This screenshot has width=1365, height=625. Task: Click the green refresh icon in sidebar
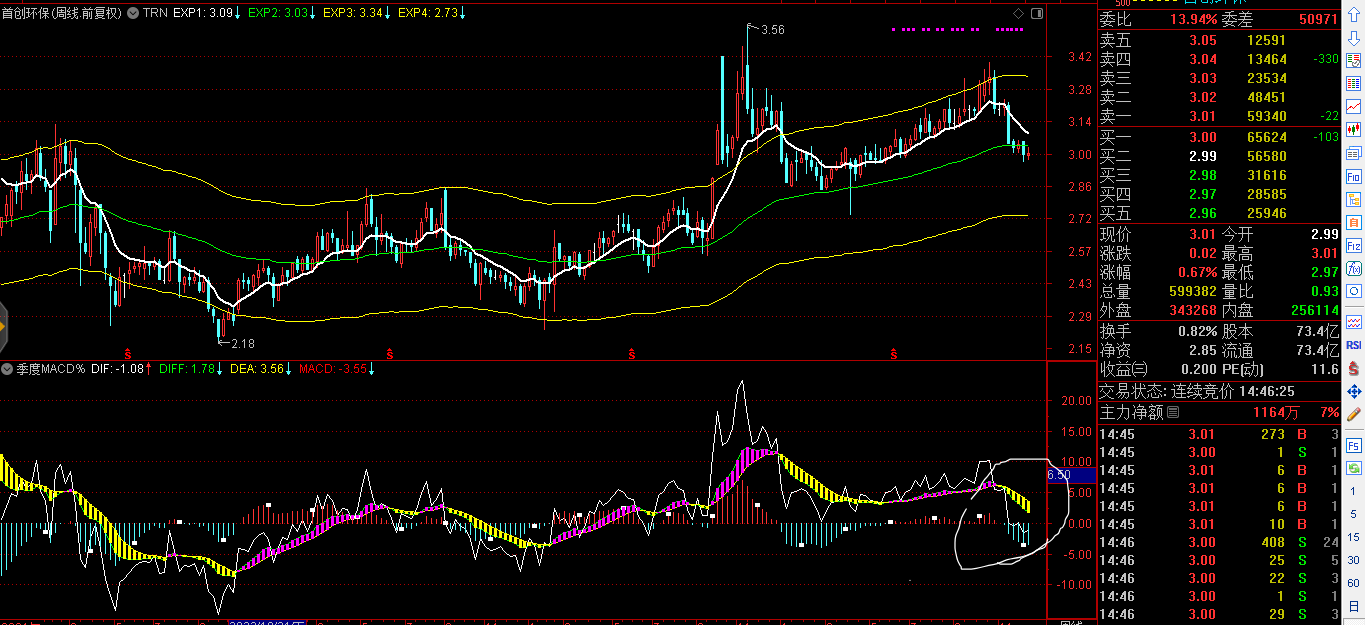(x=1354, y=467)
